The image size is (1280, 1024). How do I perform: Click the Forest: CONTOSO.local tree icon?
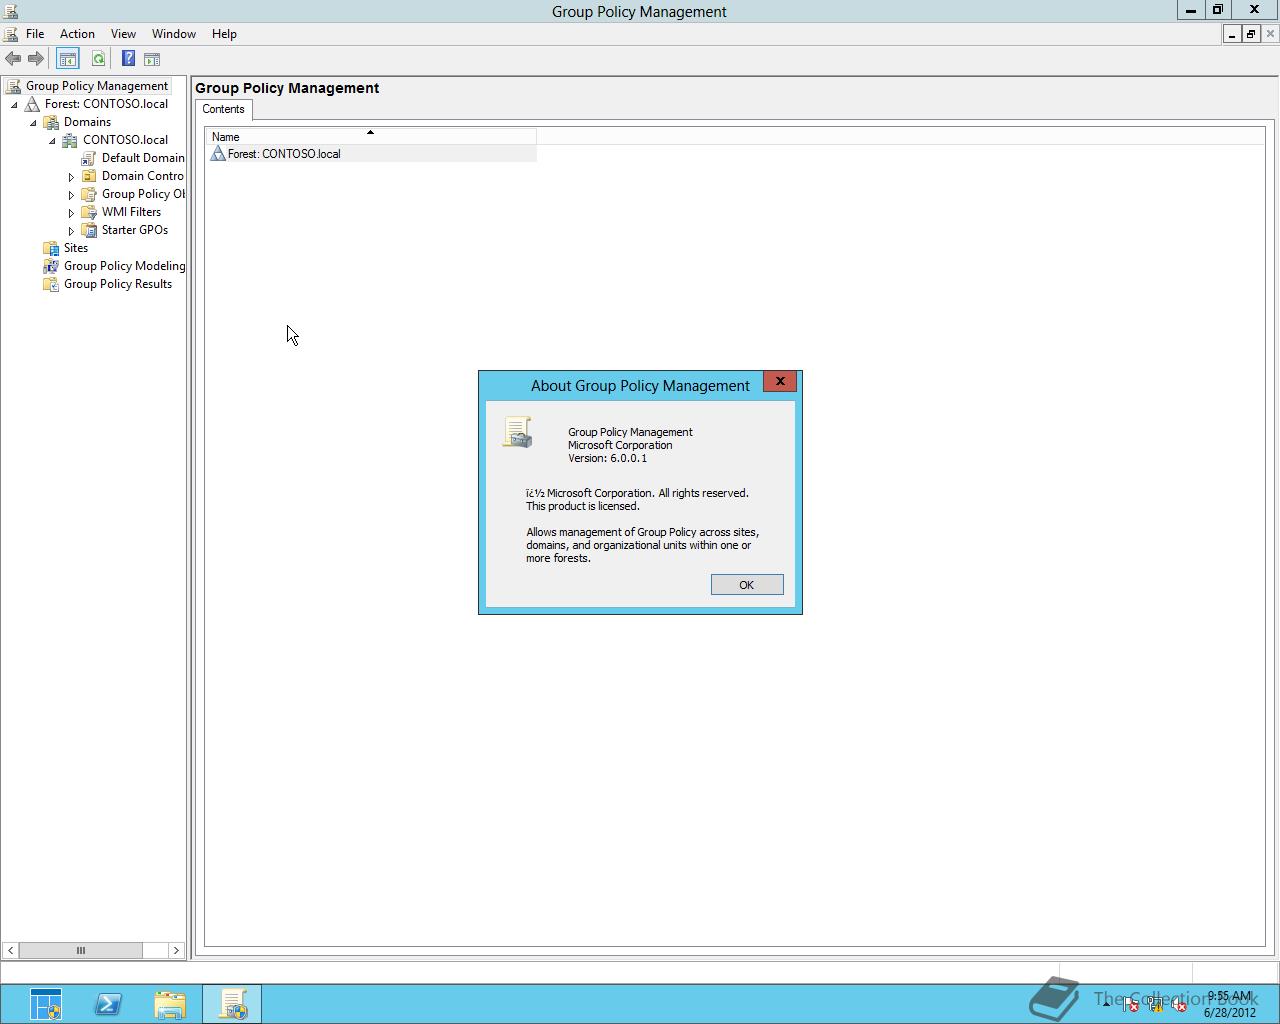point(33,104)
